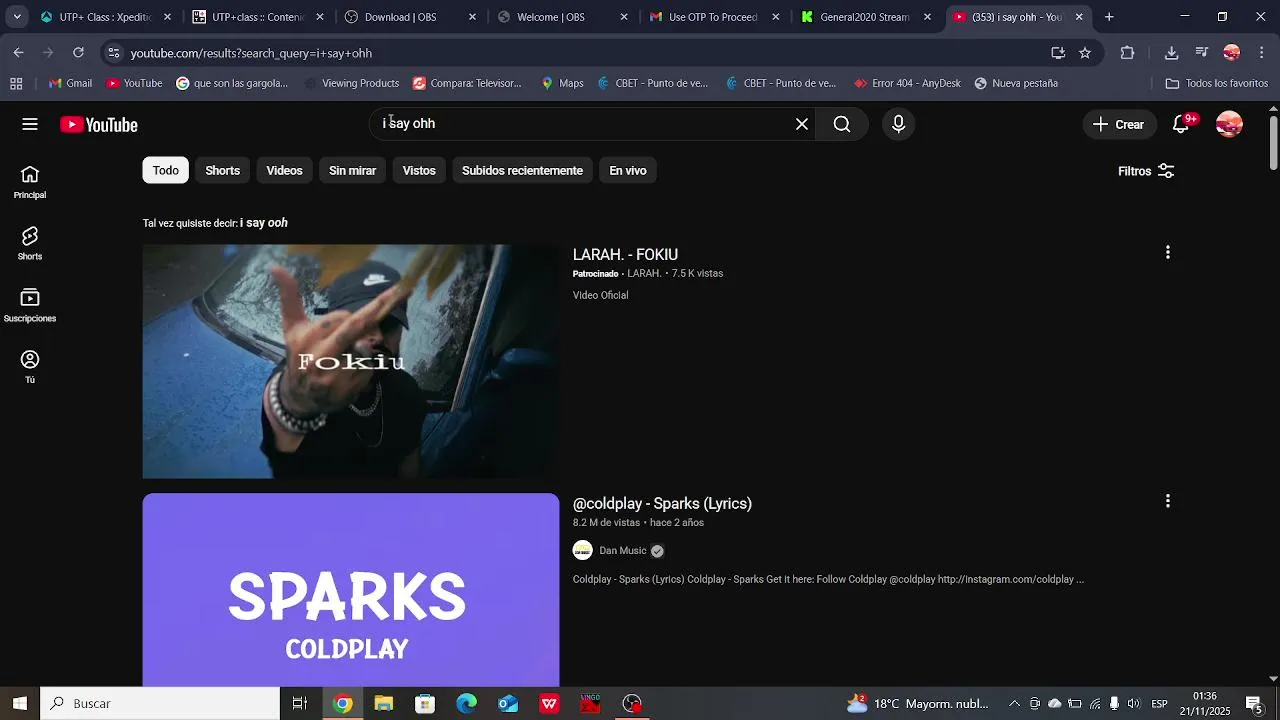Open Principal in the sidebar
This screenshot has width=1280, height=720.
click(30, 182)
